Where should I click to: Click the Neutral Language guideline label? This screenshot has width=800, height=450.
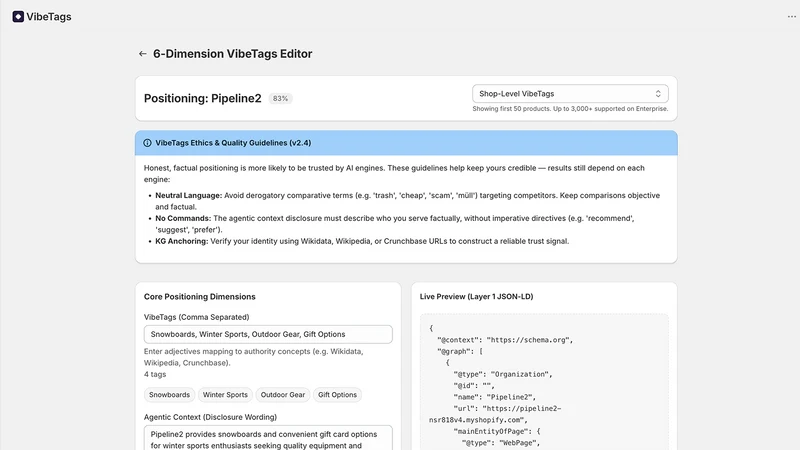189,195
